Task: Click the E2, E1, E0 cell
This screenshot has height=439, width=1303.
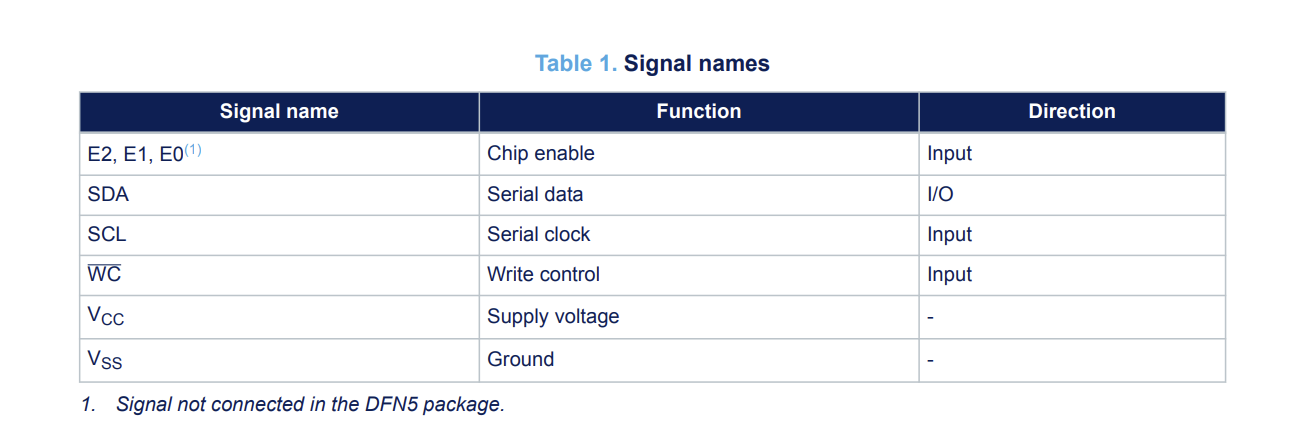Action: coord(279,153)
